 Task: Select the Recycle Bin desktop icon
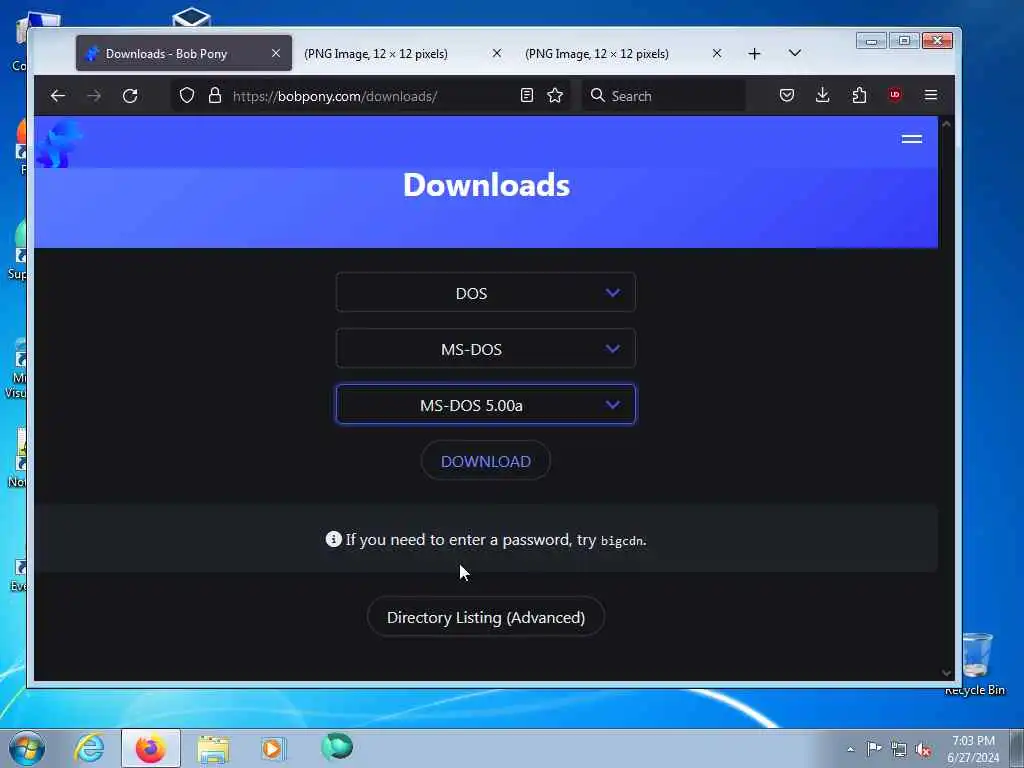point(976,664)
